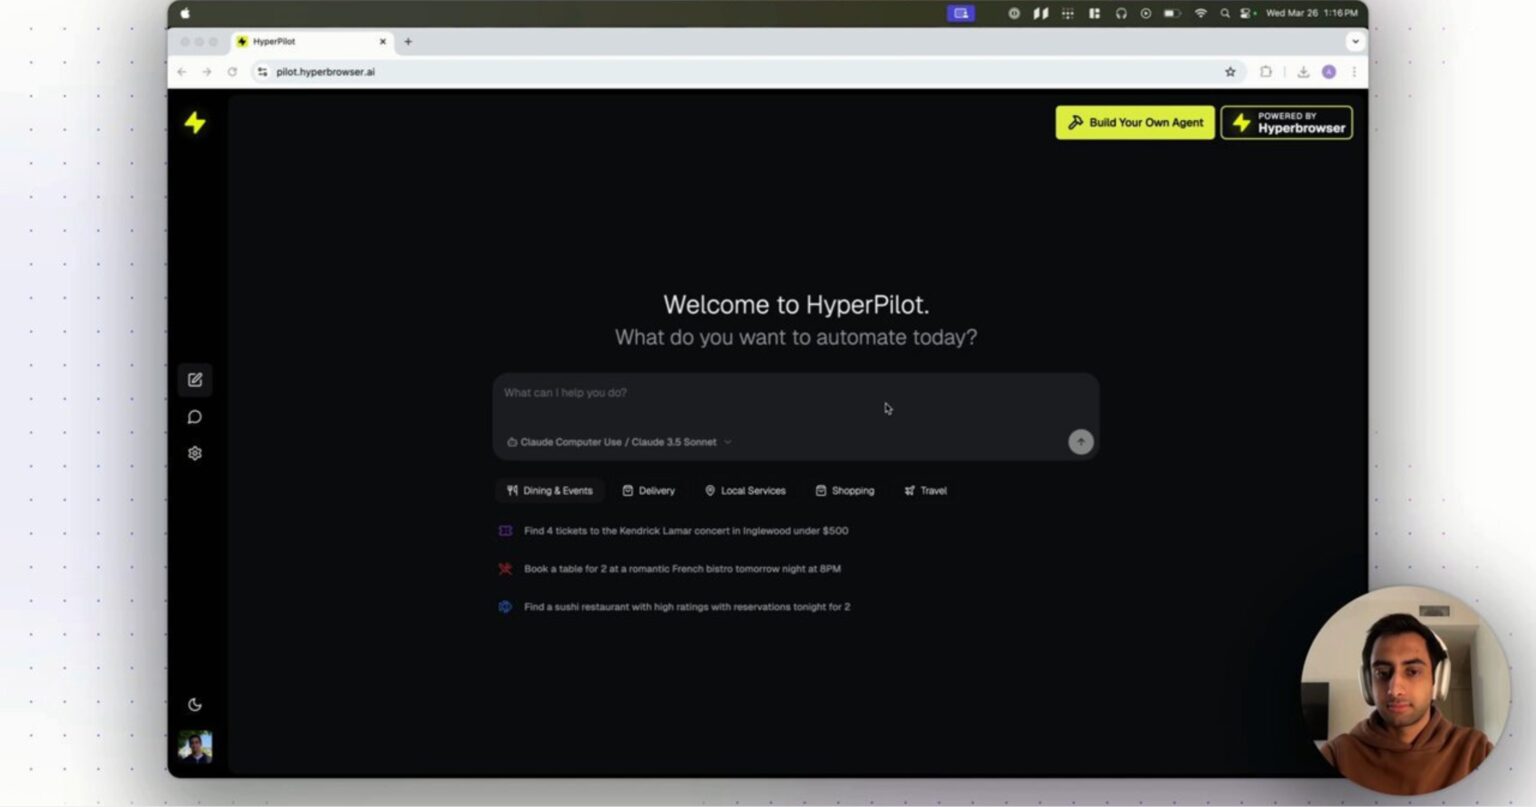Select the Dining & Events fork icon
The image size is (1536, 807).
click(x=512, y=490)
